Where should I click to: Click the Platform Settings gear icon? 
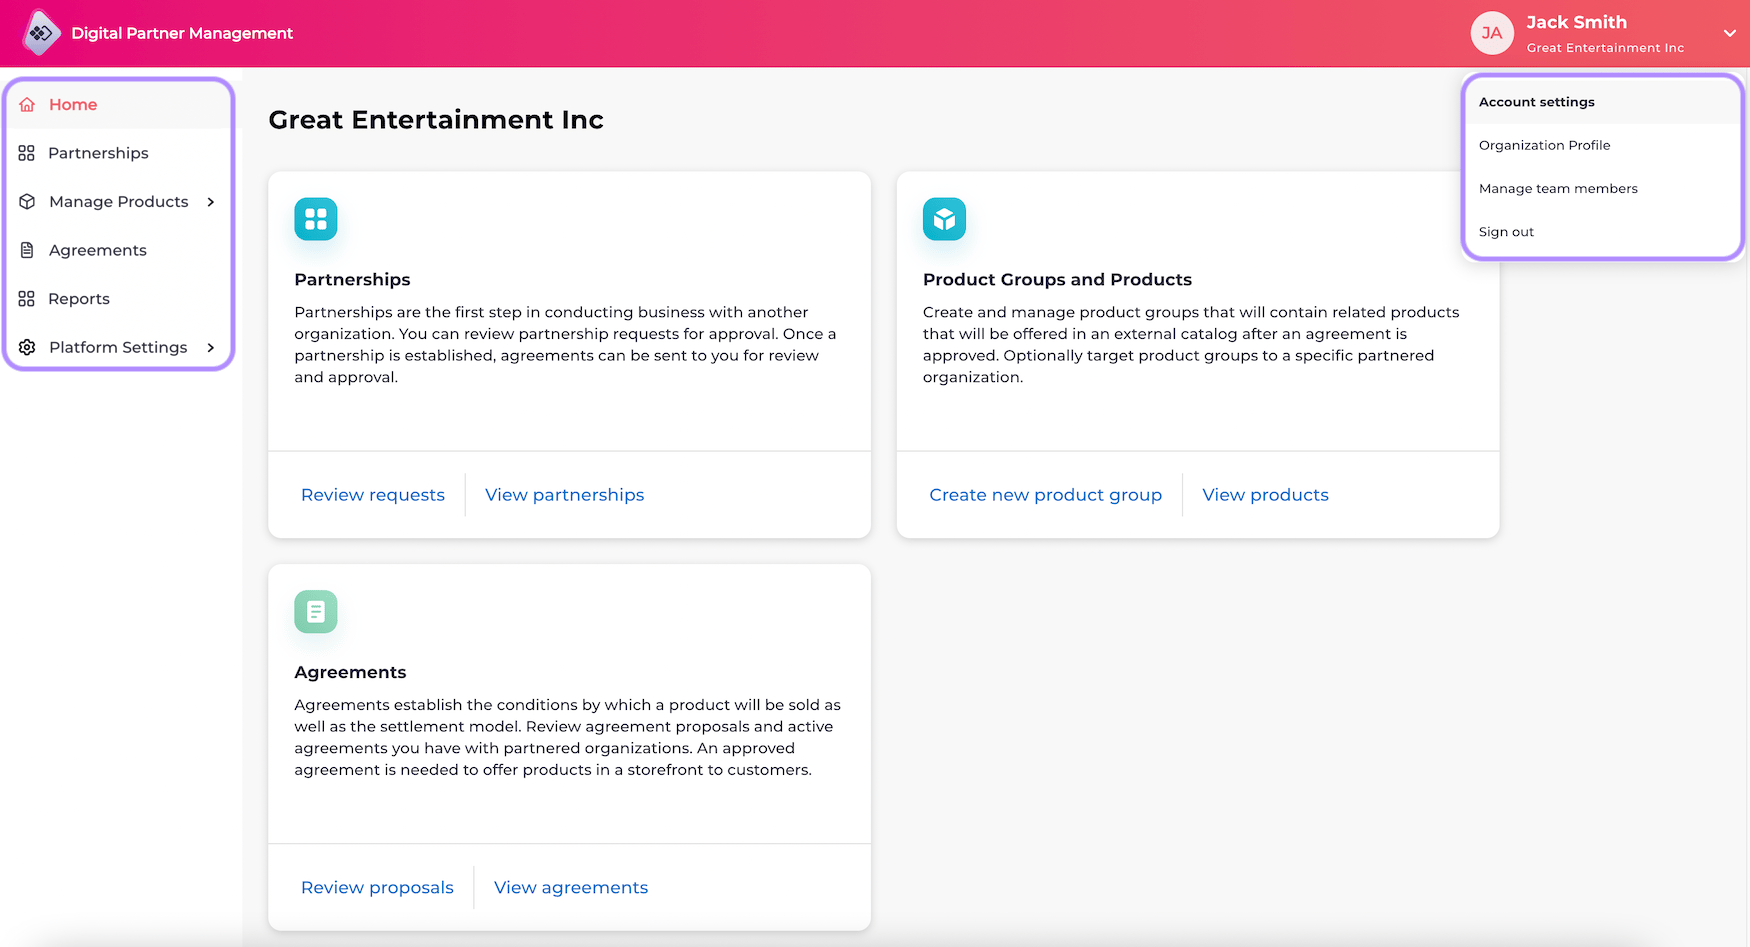pyautogui.click(x=27, y=347)
